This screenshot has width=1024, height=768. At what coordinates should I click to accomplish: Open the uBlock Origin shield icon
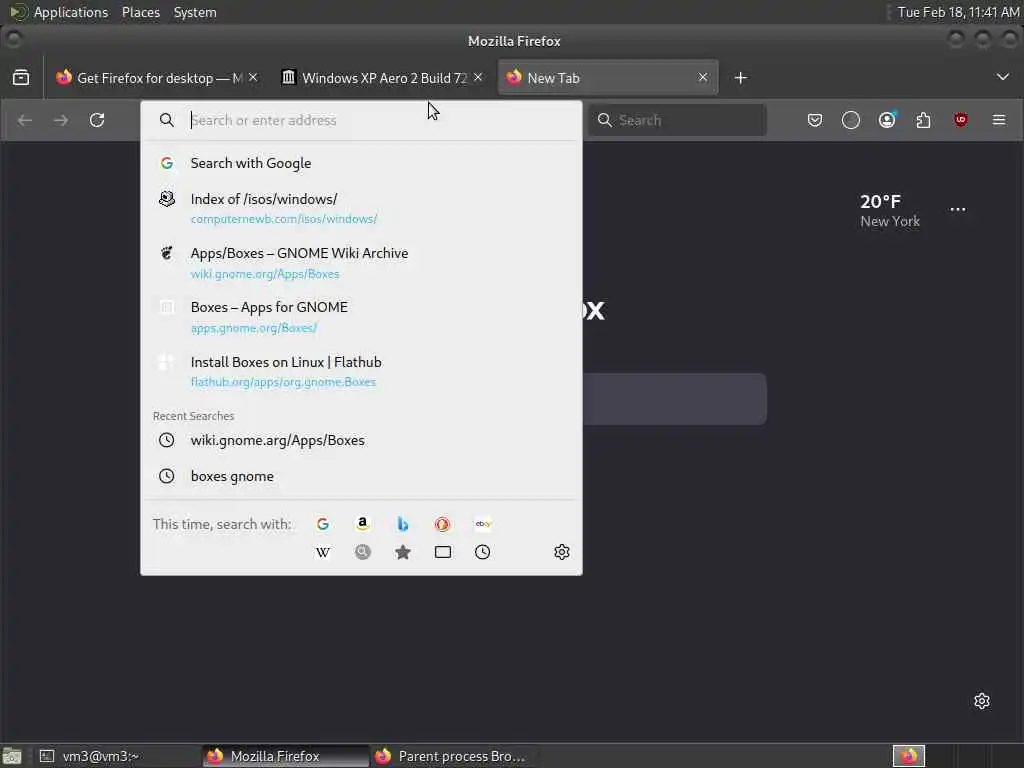(x=961, y=120)
